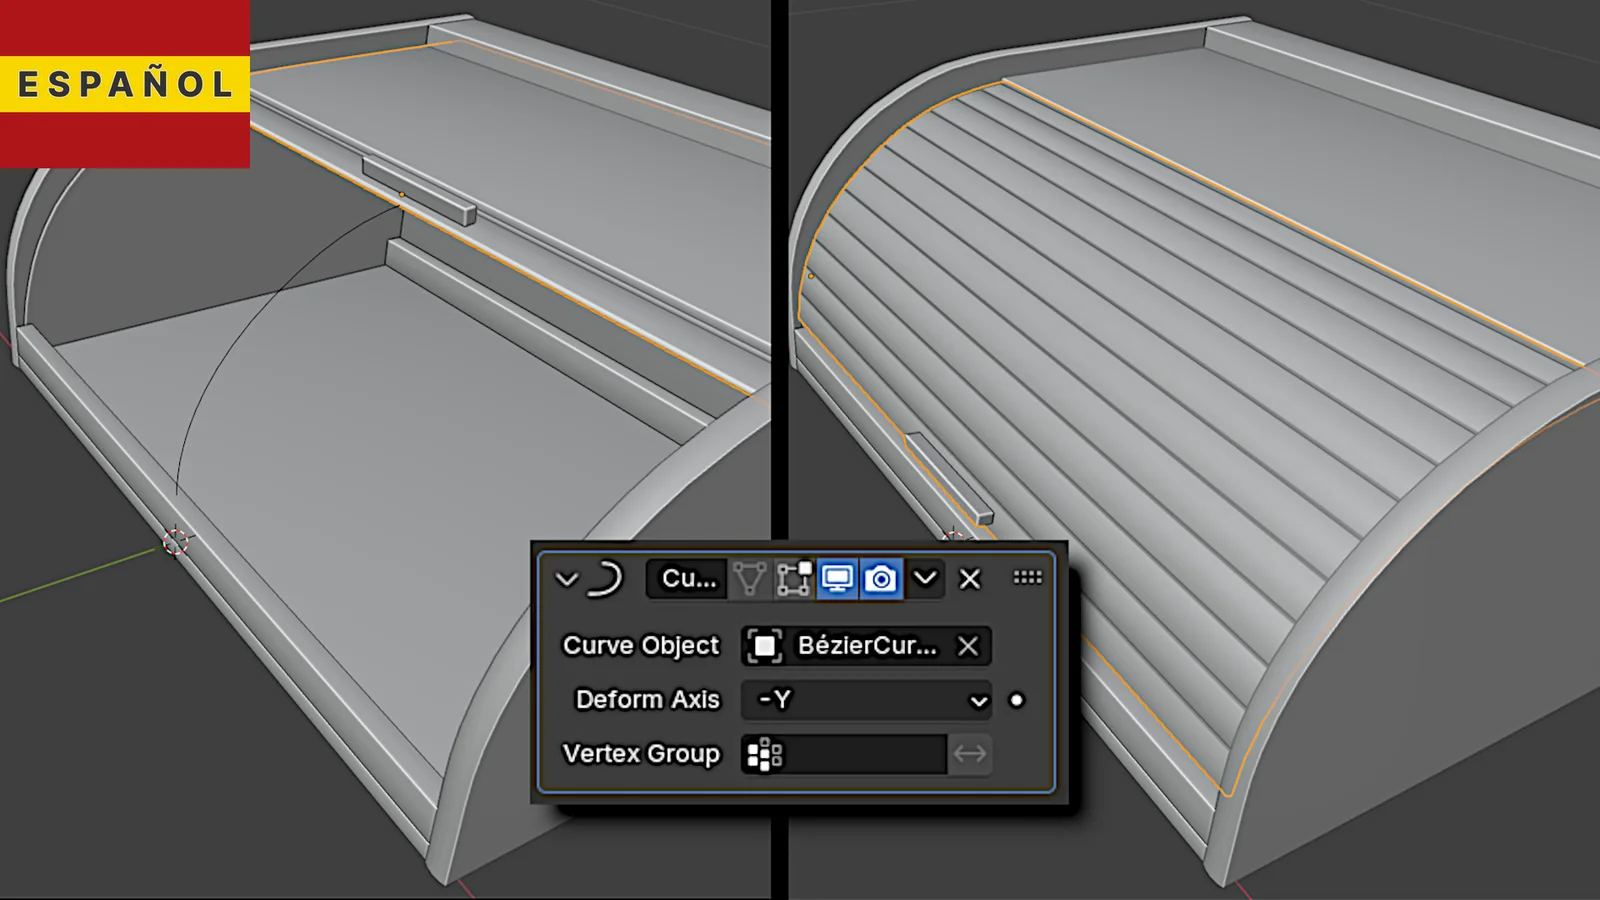Click the 3D cursor in left viewport
1600x900 pixels.
[x=176, y=542]
